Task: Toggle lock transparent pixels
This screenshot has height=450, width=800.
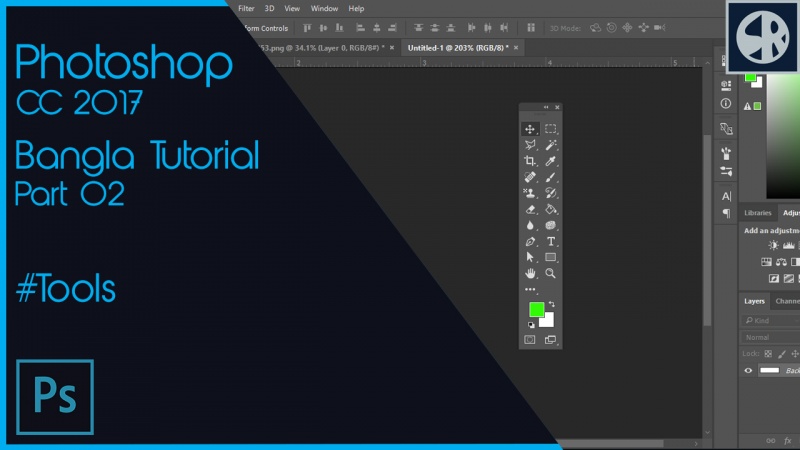Action: [768, 354]
